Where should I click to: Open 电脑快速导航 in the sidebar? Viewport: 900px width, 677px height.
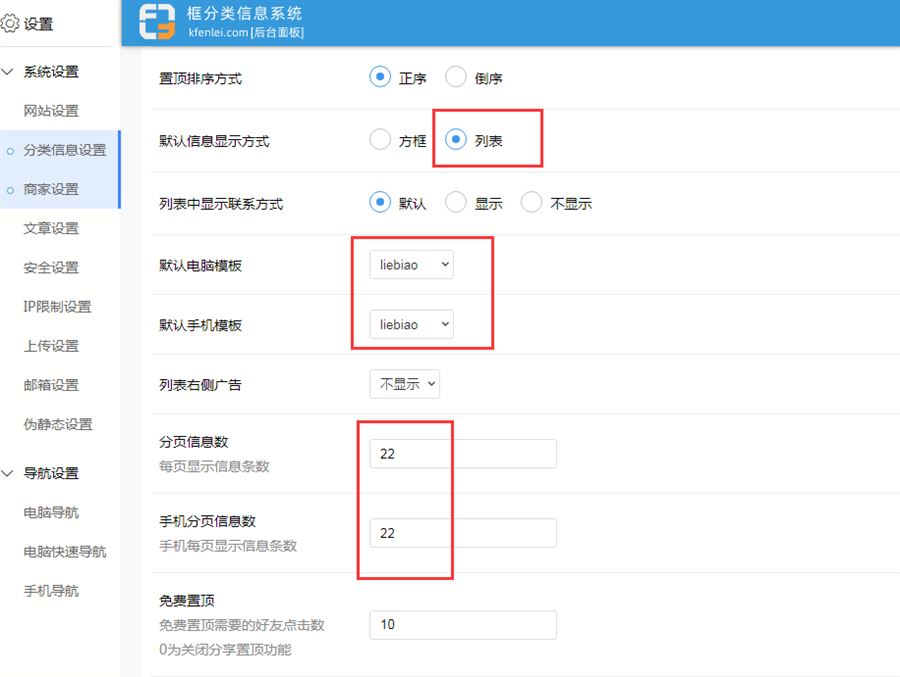tap(65, 552)
